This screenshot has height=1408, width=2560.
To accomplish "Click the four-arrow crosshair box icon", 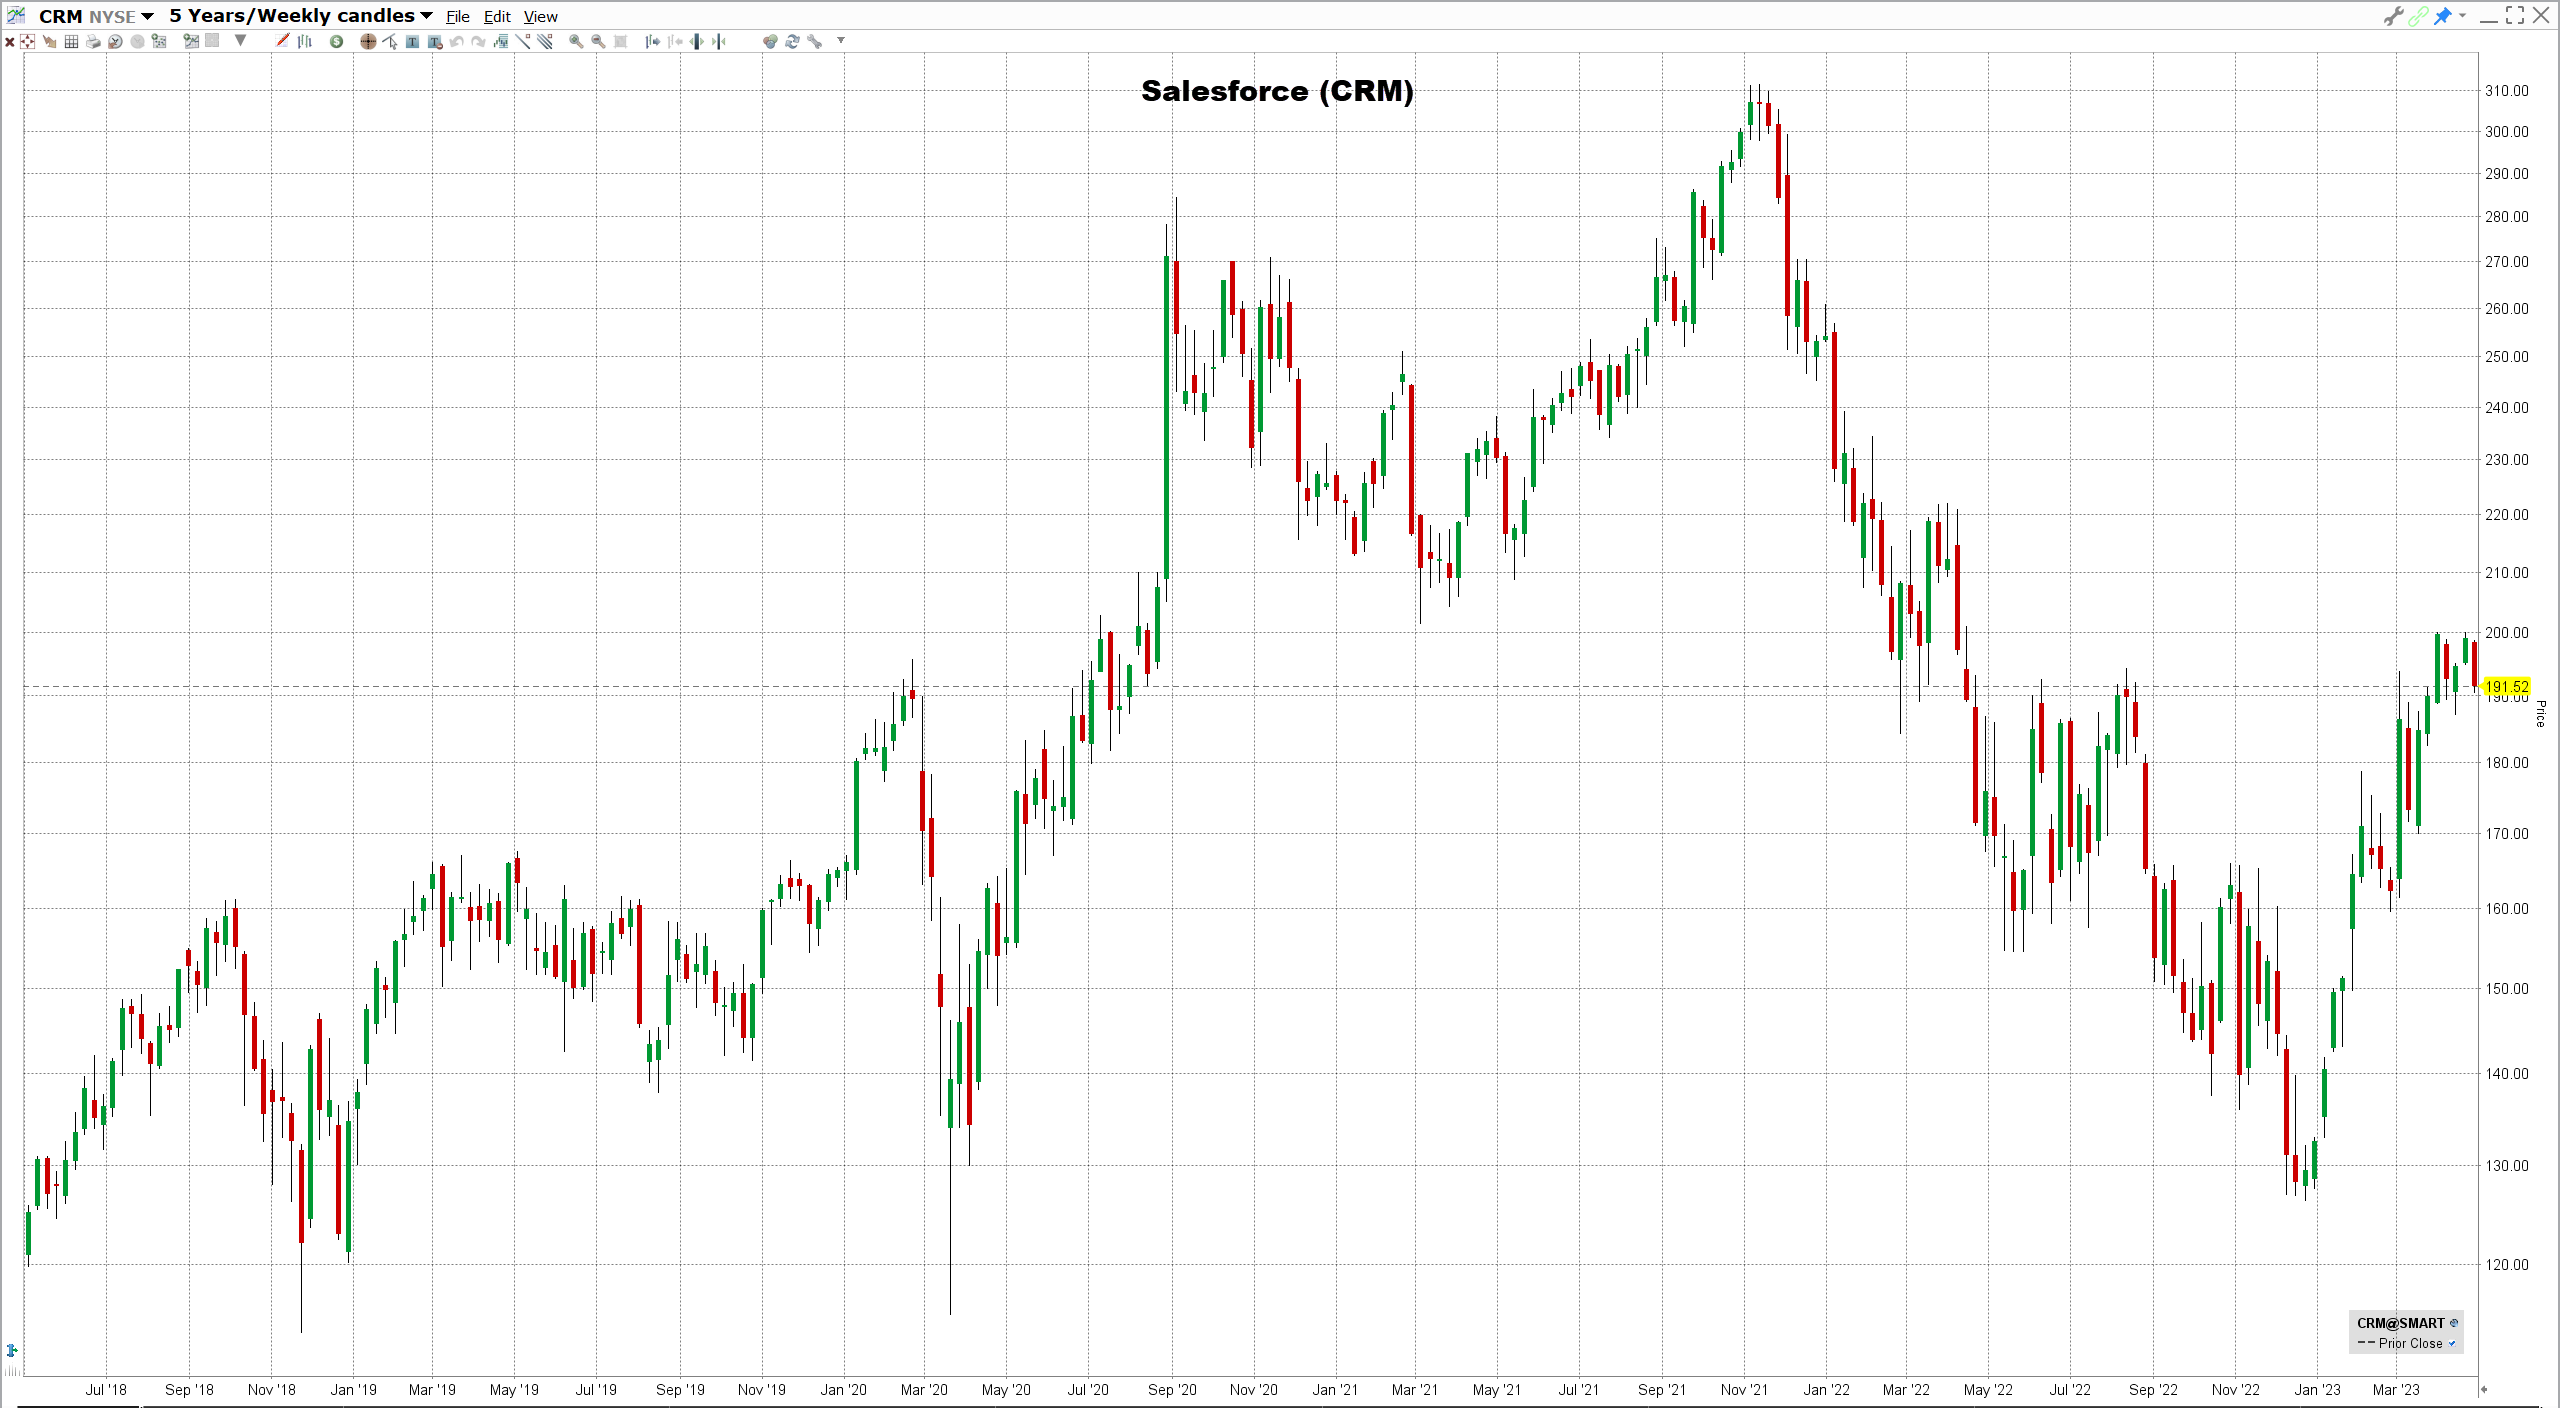I will tap(28, 42).
